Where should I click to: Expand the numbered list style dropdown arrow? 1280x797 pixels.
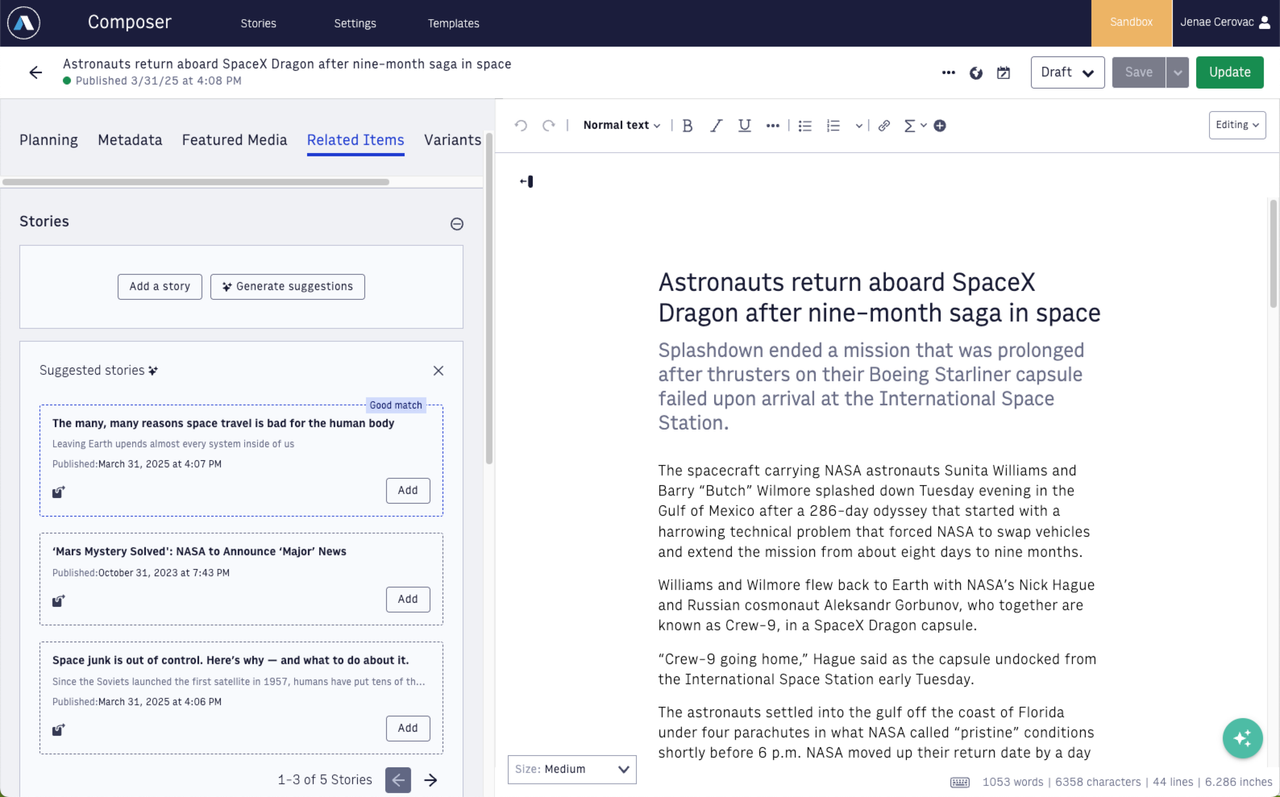pyautogui.click(x=858, y=126)
